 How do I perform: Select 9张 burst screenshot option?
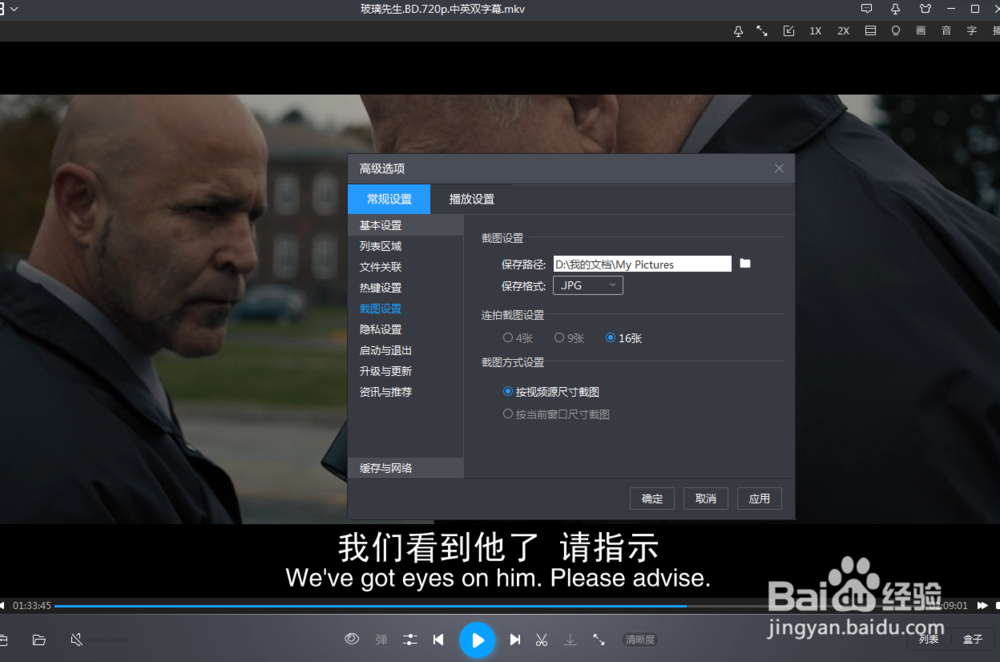coord(569,338)
